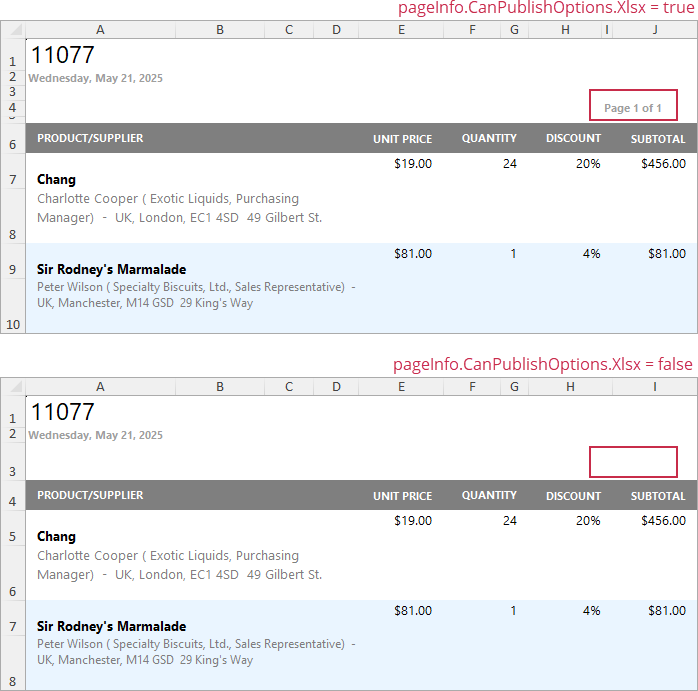Viewport: 698px width, 691px height.
Task: Select quantity 24 in the top spreadsheet
Action: (510, 164)
